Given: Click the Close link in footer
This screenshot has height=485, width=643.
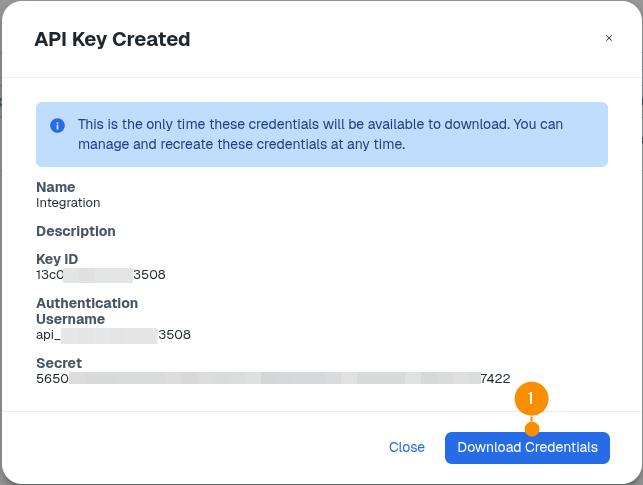Looking at the screenshot, I should click(407, 447).
